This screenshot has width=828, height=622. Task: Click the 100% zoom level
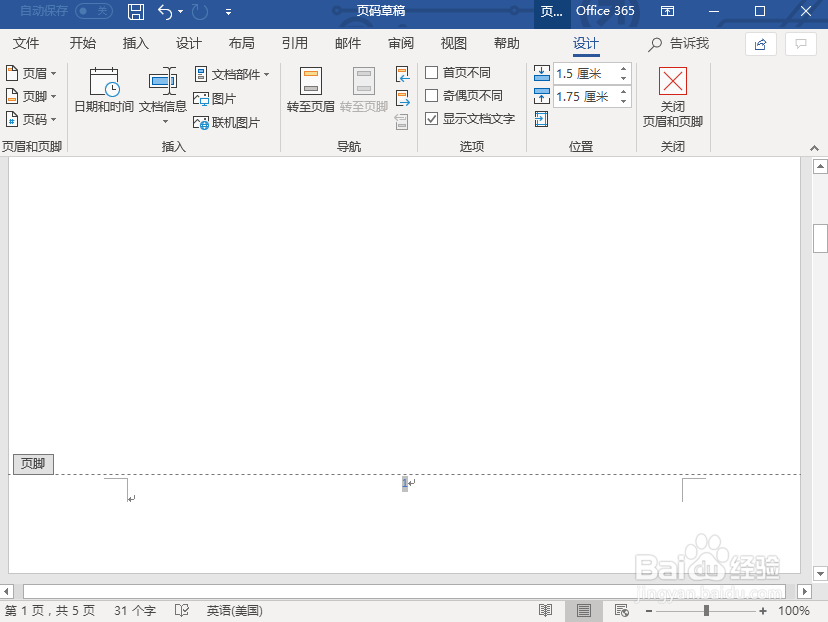pyautogui.click(x=793, y=611)
